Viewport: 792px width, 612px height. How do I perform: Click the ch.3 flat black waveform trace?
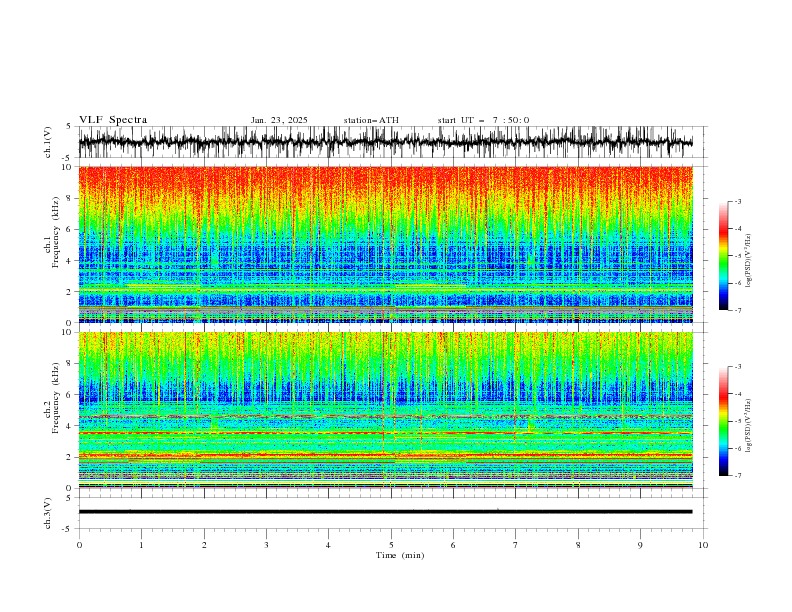(386, 512)
